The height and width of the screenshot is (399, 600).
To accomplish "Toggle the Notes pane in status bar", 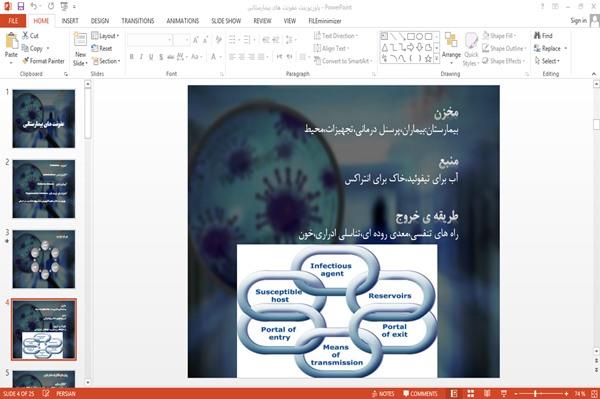I will [x=383, y=393].
